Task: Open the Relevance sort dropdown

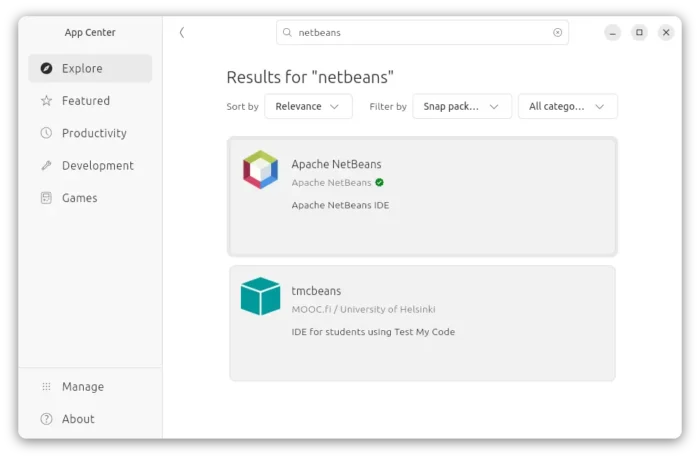Action: click(x=308, y=106)
